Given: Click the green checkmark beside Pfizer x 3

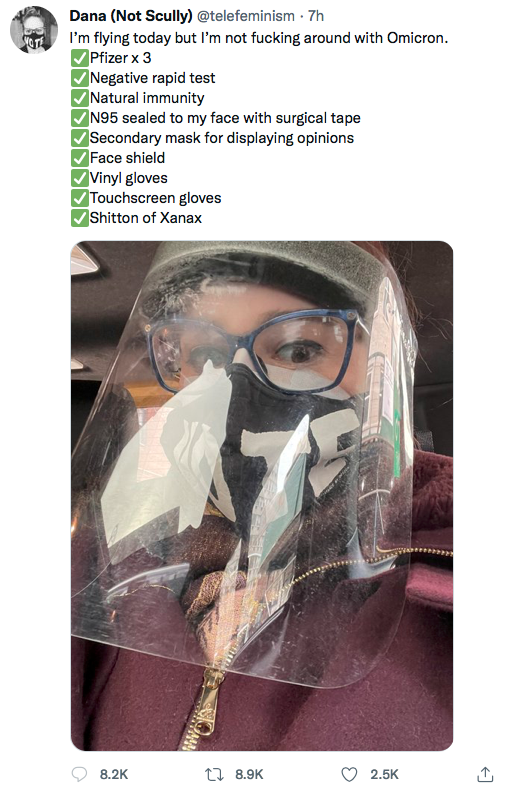Looking at the screenshot, I should (x=80, y=59).
